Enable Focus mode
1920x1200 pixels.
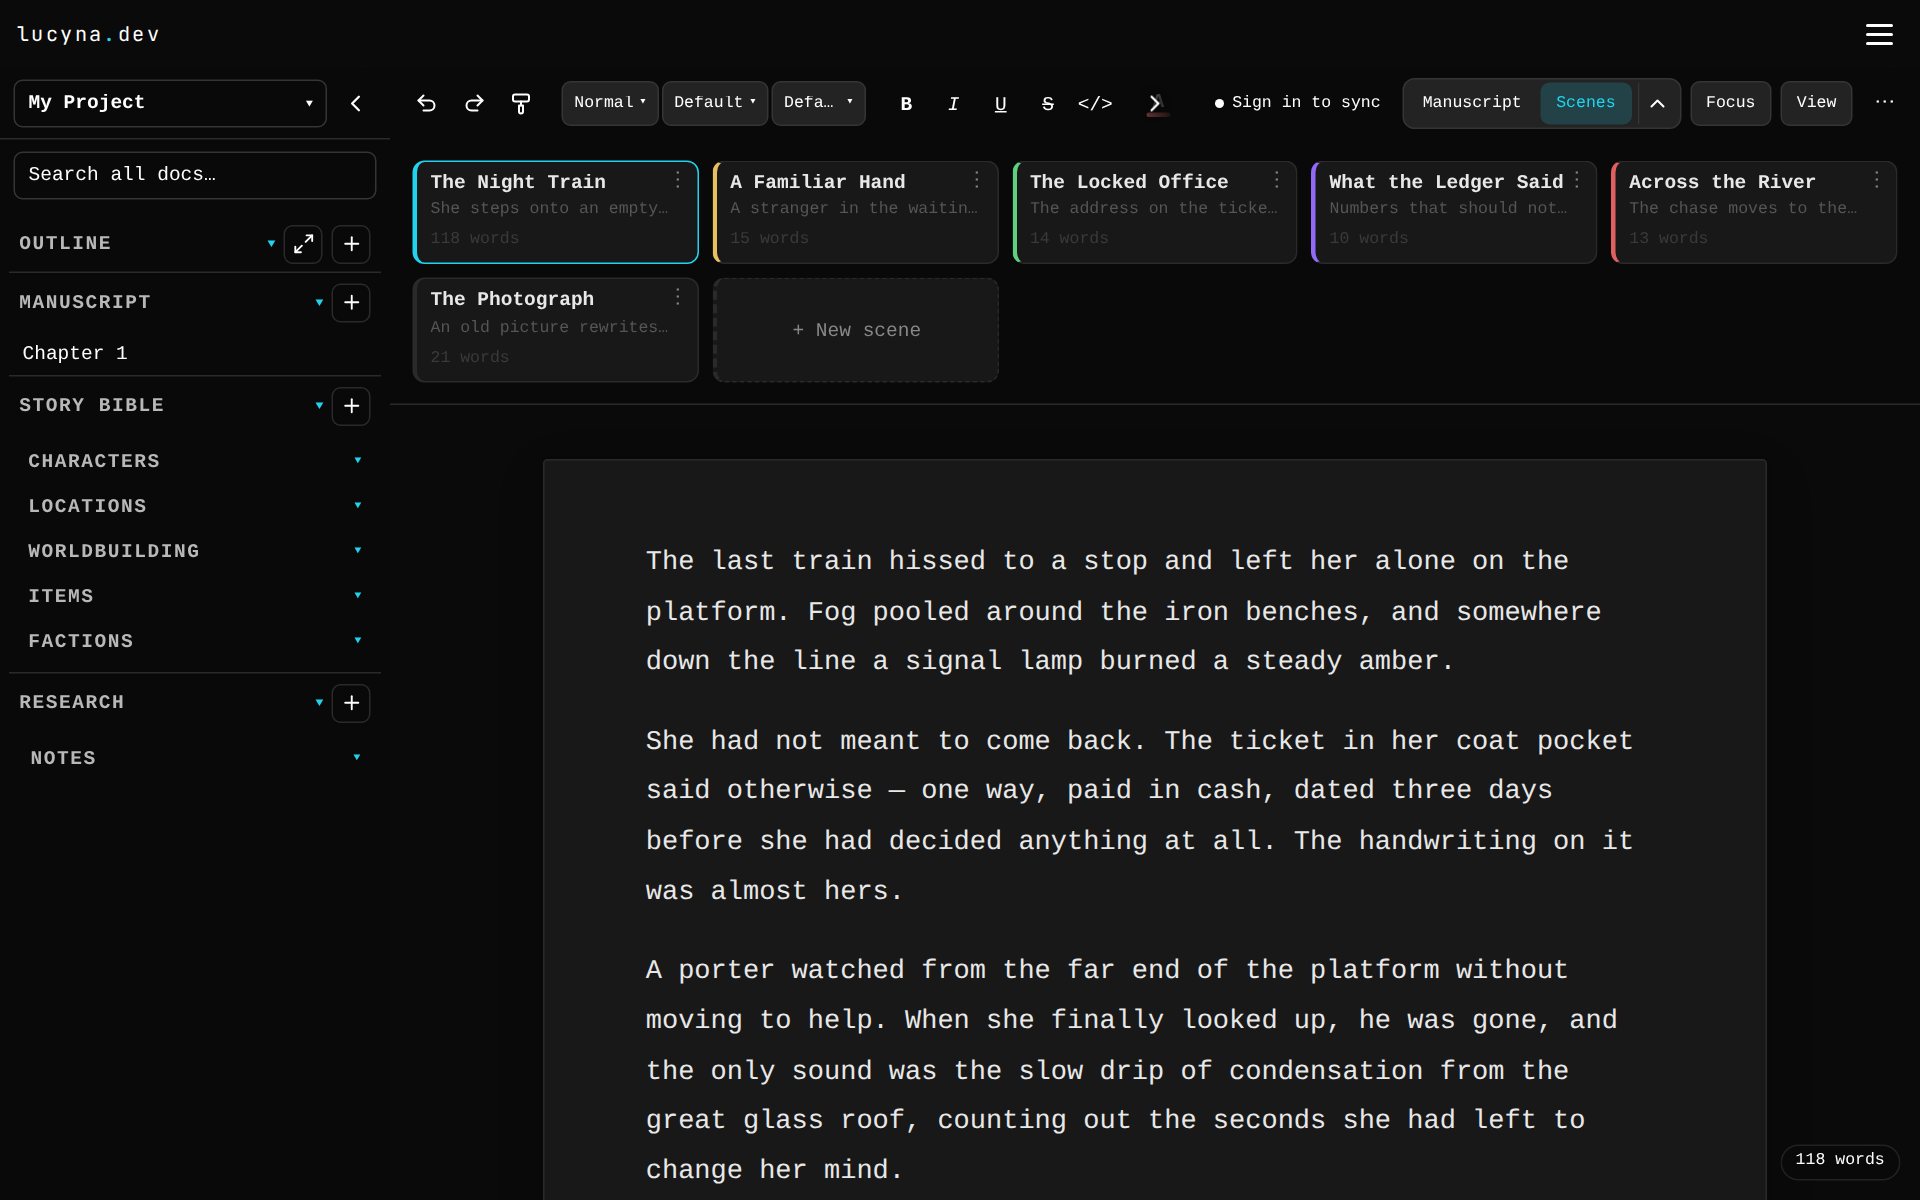click(1730, 103)
